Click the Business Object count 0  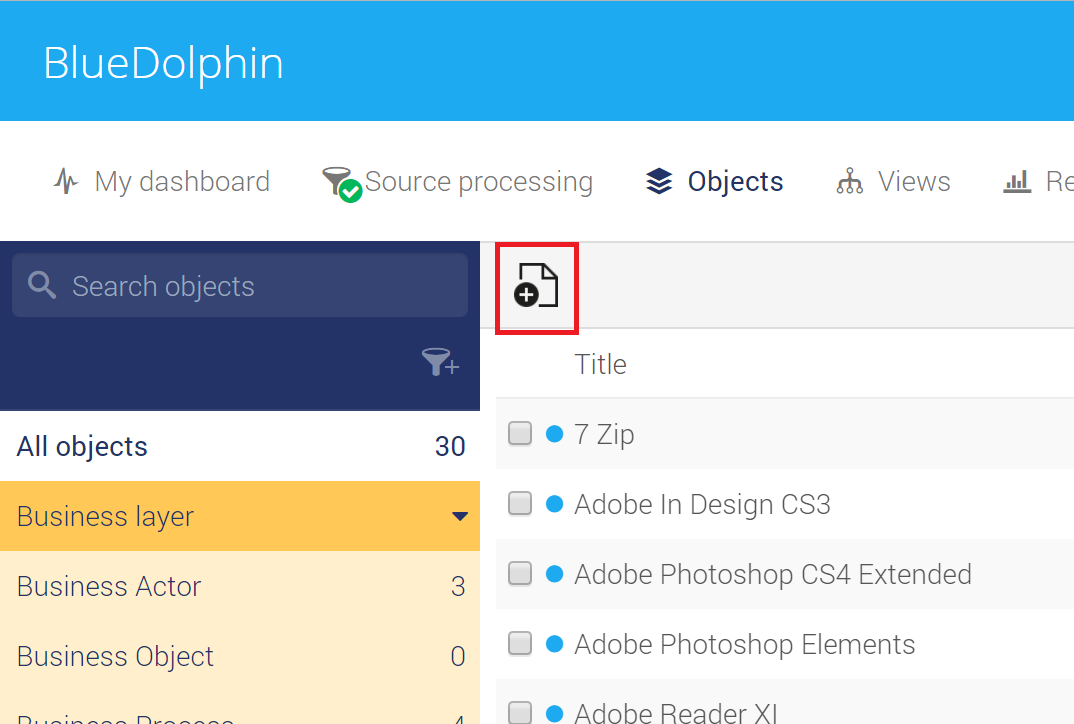(458, 656)
